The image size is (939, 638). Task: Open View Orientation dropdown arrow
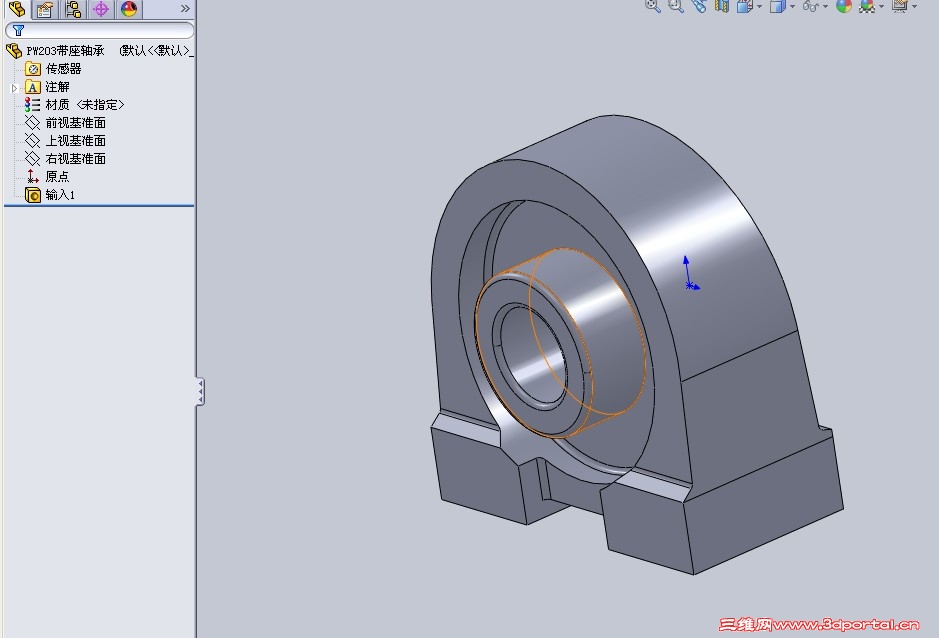point(759,7)
